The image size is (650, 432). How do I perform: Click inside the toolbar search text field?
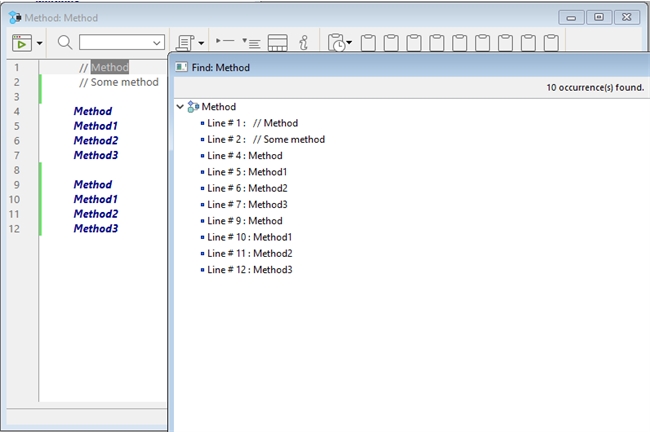(x=114, y=43)
